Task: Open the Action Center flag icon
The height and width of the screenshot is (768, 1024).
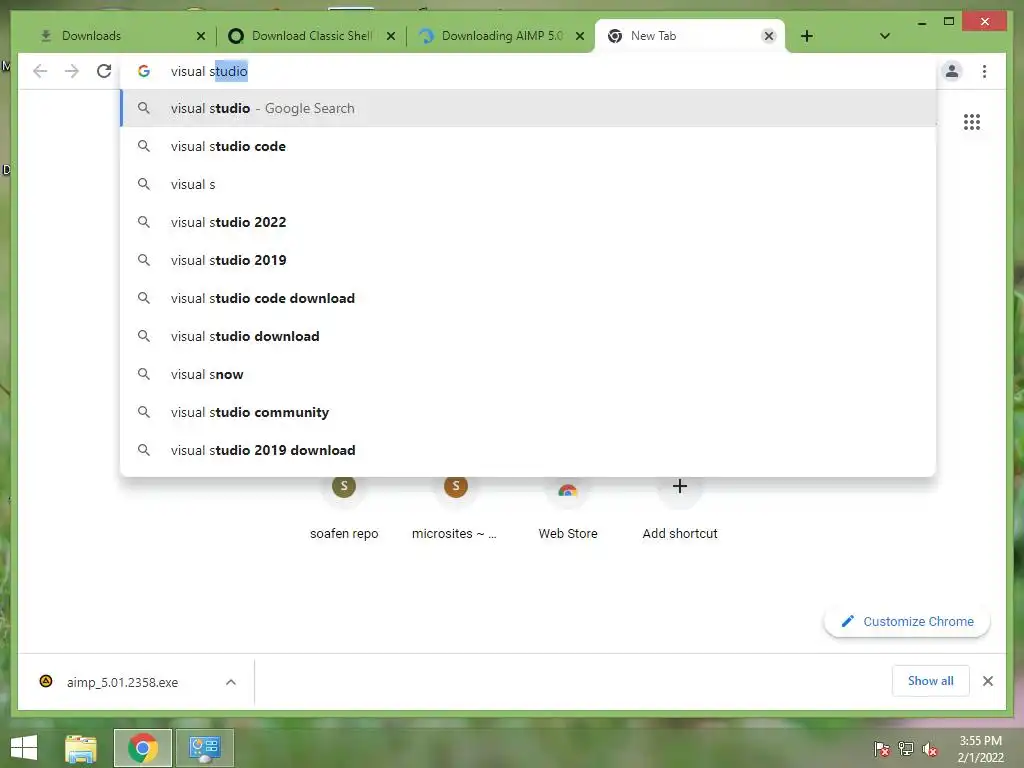Action: [882, 749]
